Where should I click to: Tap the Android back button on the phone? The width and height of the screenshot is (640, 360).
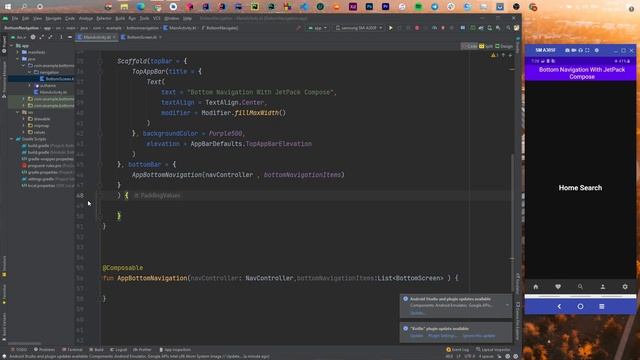(559, 307)
